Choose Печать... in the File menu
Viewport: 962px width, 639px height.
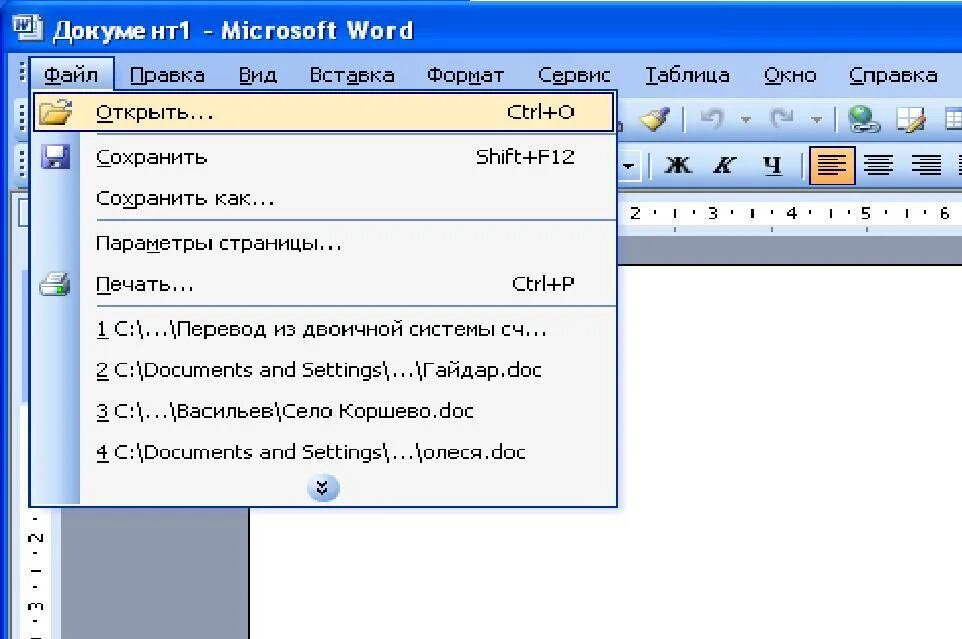tap(323, 285)
